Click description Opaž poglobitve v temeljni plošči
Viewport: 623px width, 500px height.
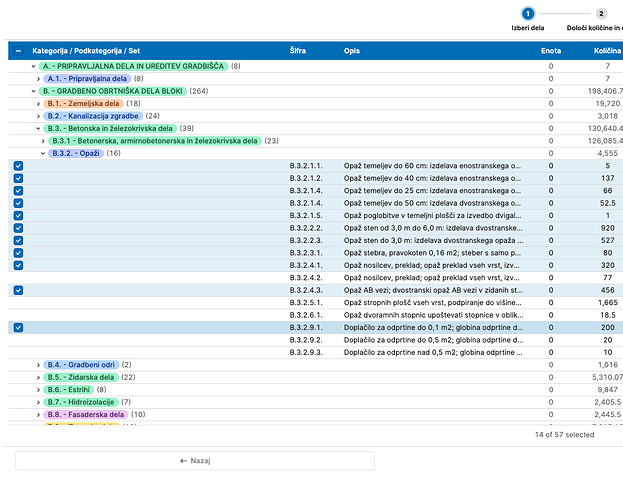coord(432,215)
